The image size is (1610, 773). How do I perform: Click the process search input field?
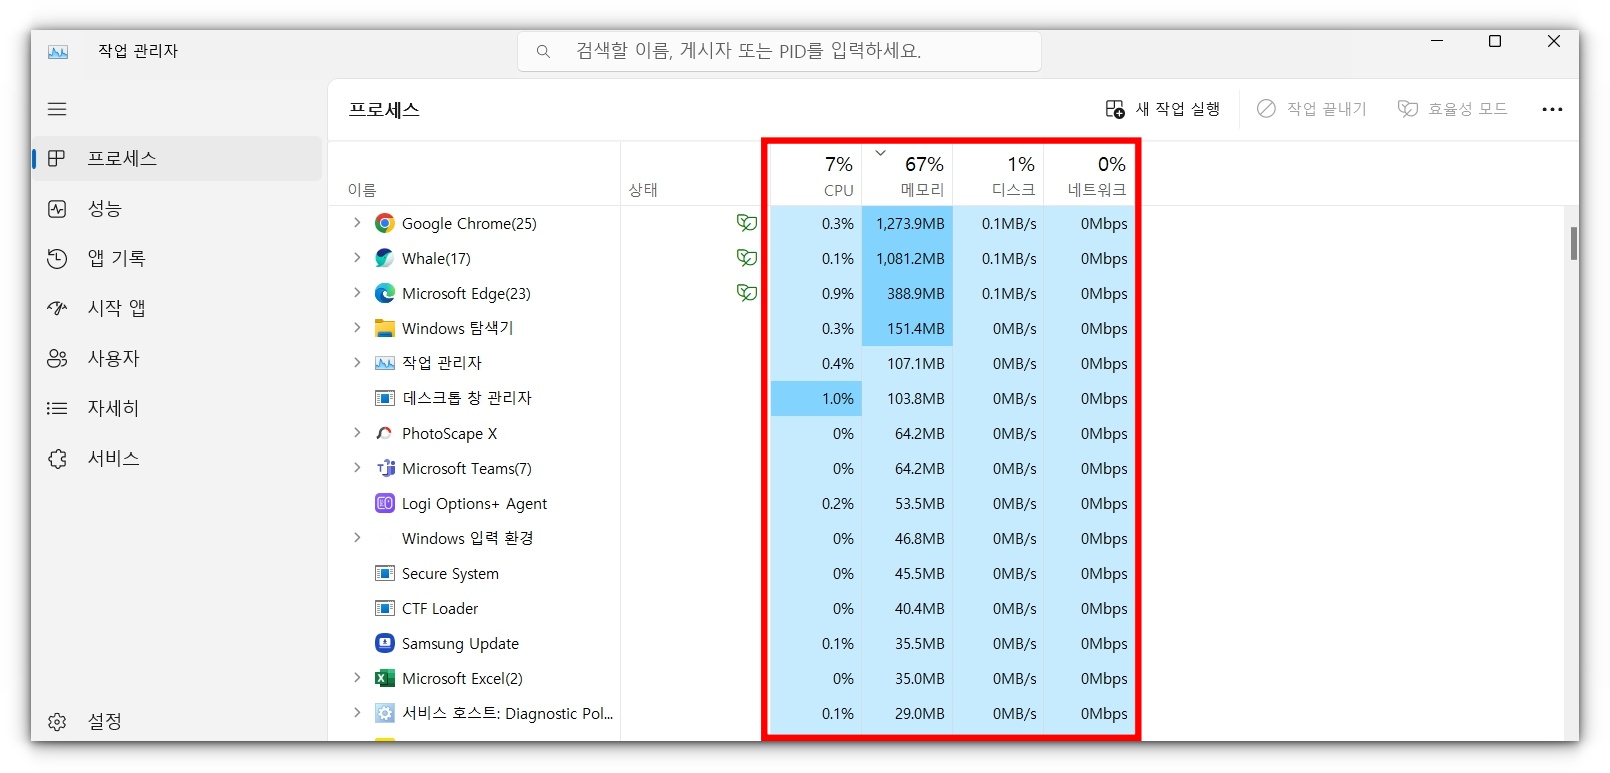pos(779,51)
